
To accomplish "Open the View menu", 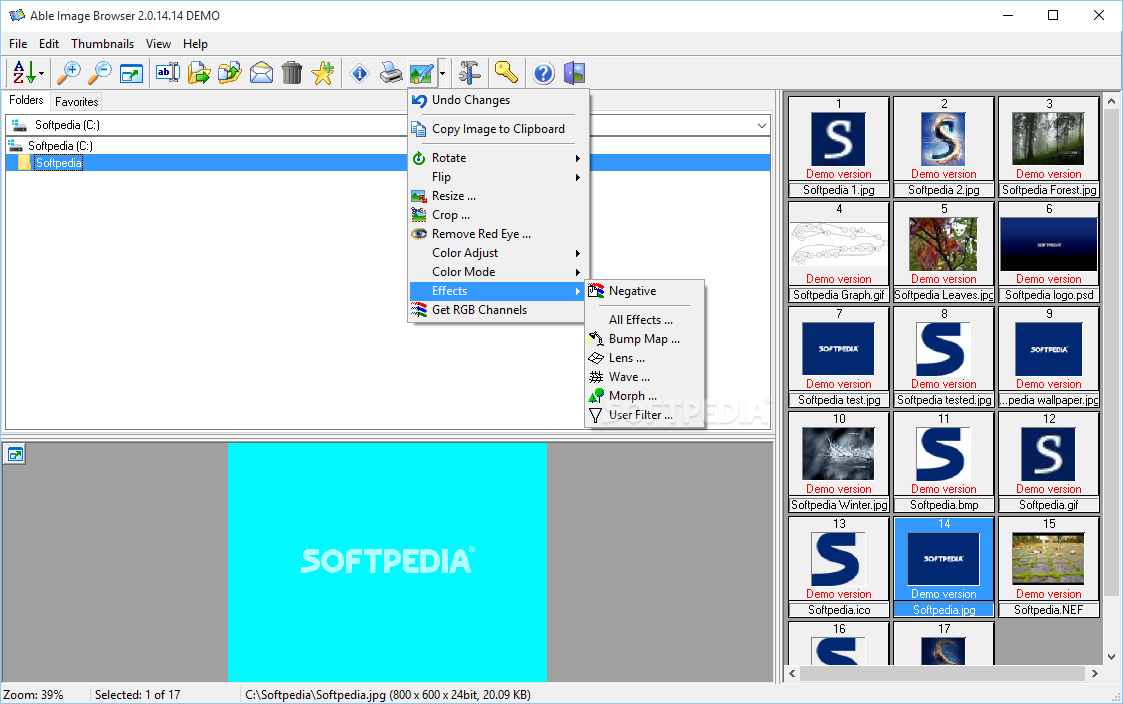I will (158, 44).
